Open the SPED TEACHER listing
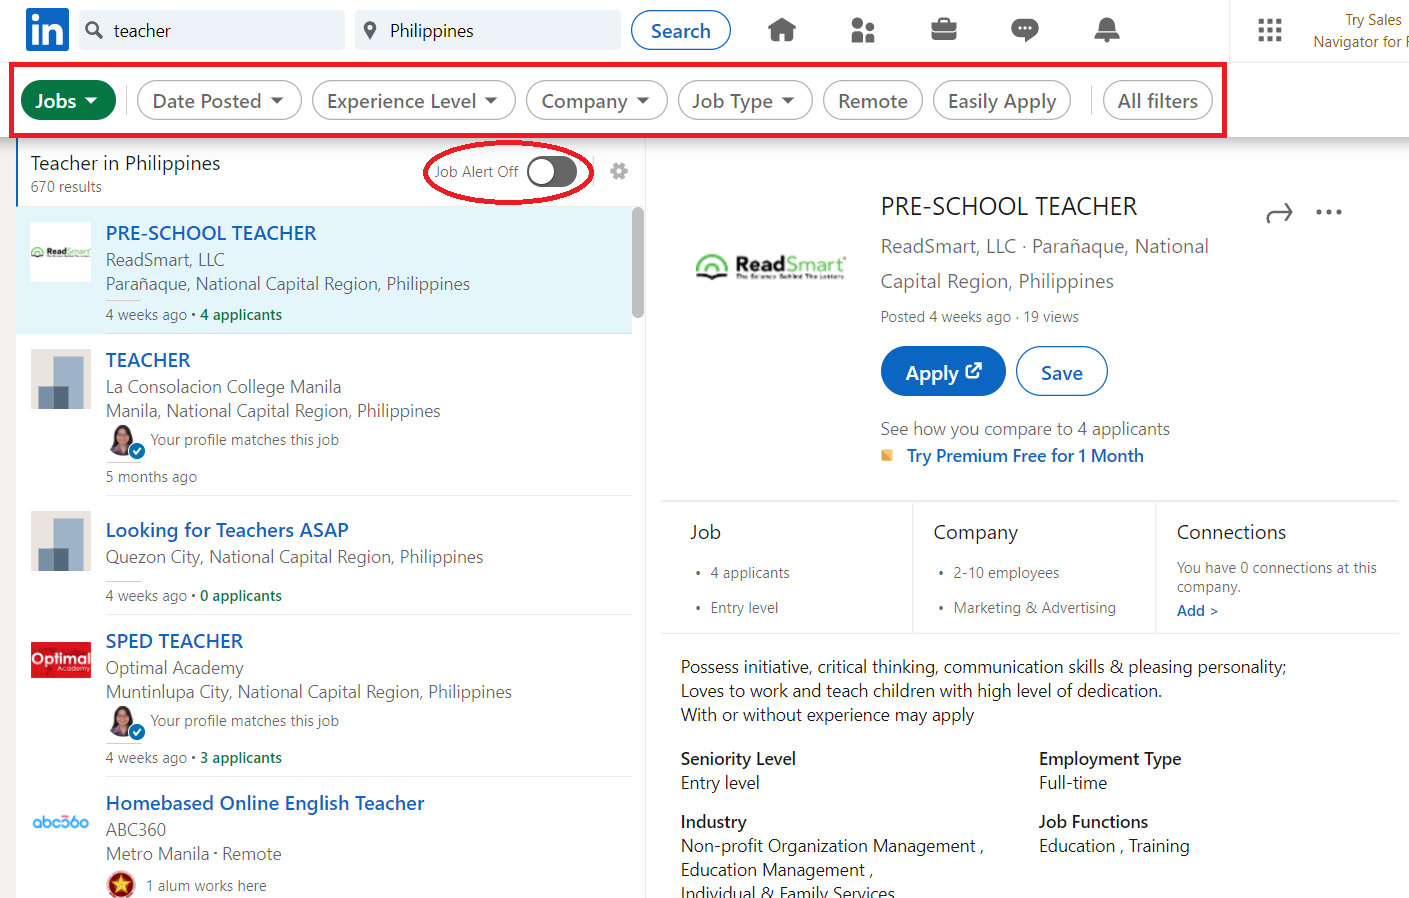Screen dimensions: 1409x898 pyautogui.click(x=174, y=641)
